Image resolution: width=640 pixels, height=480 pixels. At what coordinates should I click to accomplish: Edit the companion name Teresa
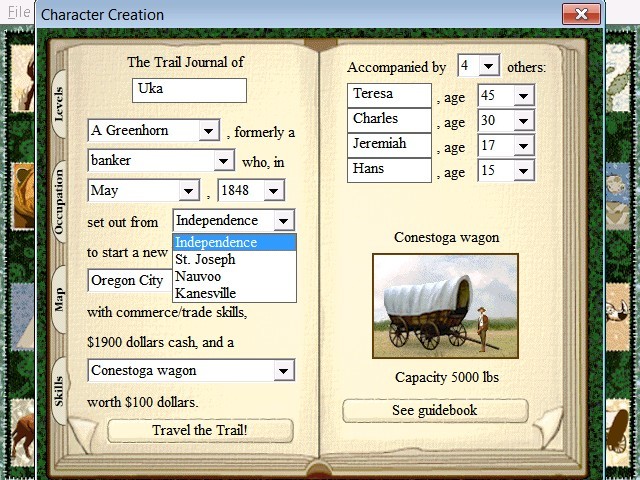[389, 95]
